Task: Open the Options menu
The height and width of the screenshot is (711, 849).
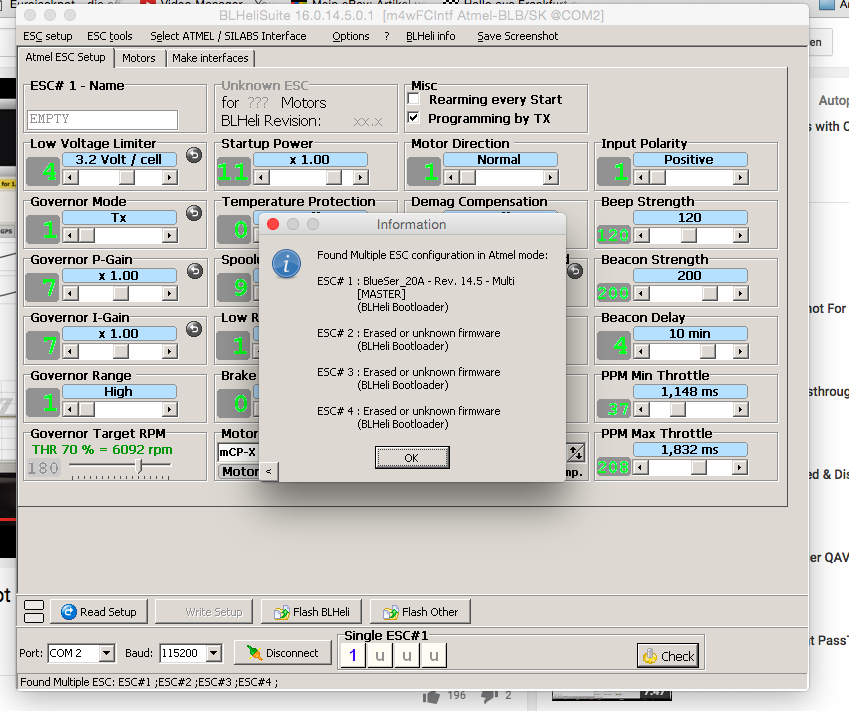Action: pyautogui.click(x=351, y=36)
